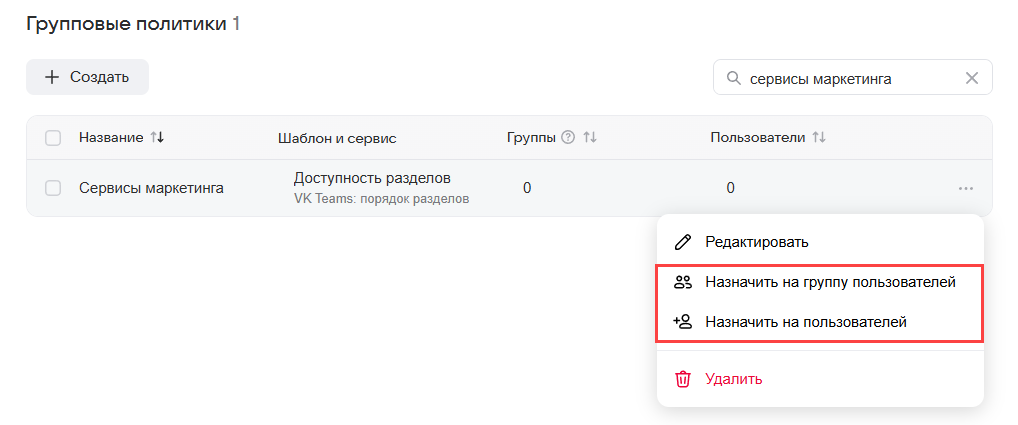Viewport: 1018px width, 425px height.
Task: Click the Создать button
Action: (x=87, y=77)
